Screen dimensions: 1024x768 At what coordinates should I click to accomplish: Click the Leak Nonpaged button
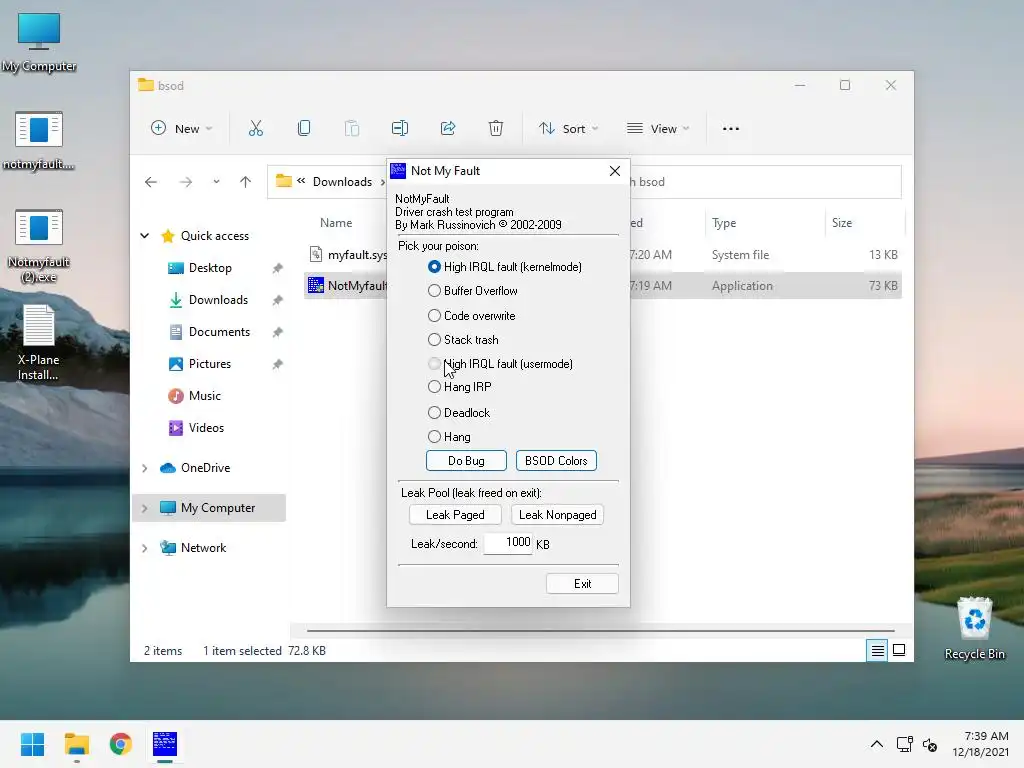pos(558,515)
